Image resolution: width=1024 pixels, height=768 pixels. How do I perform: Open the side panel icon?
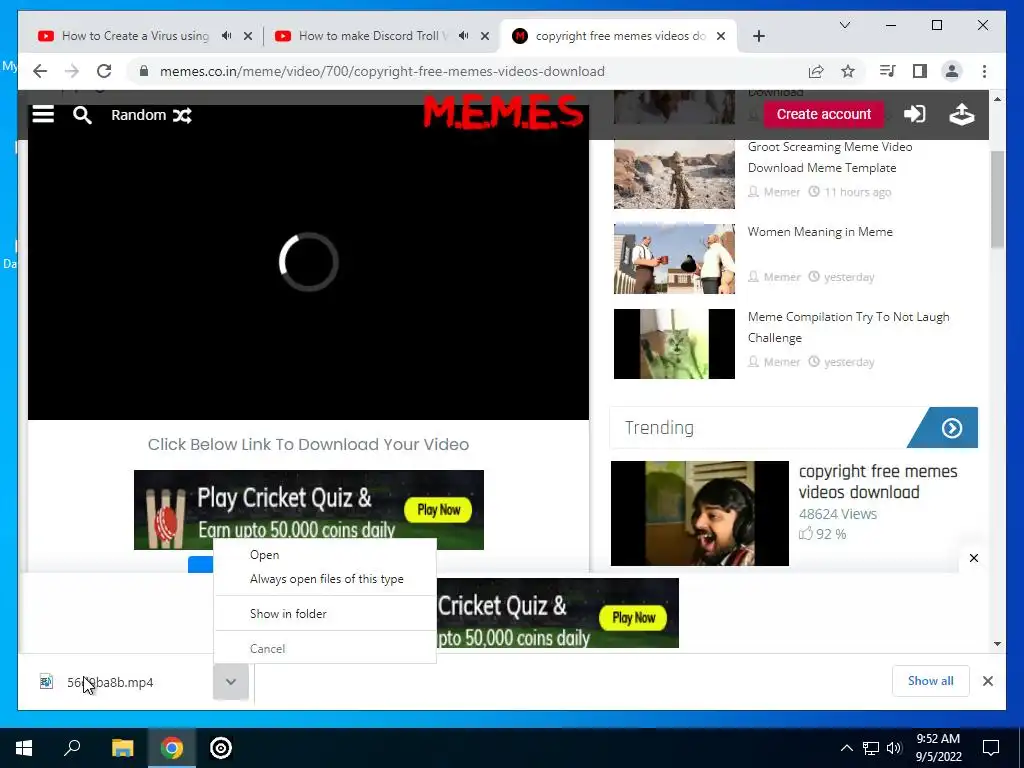coord(920,71)
